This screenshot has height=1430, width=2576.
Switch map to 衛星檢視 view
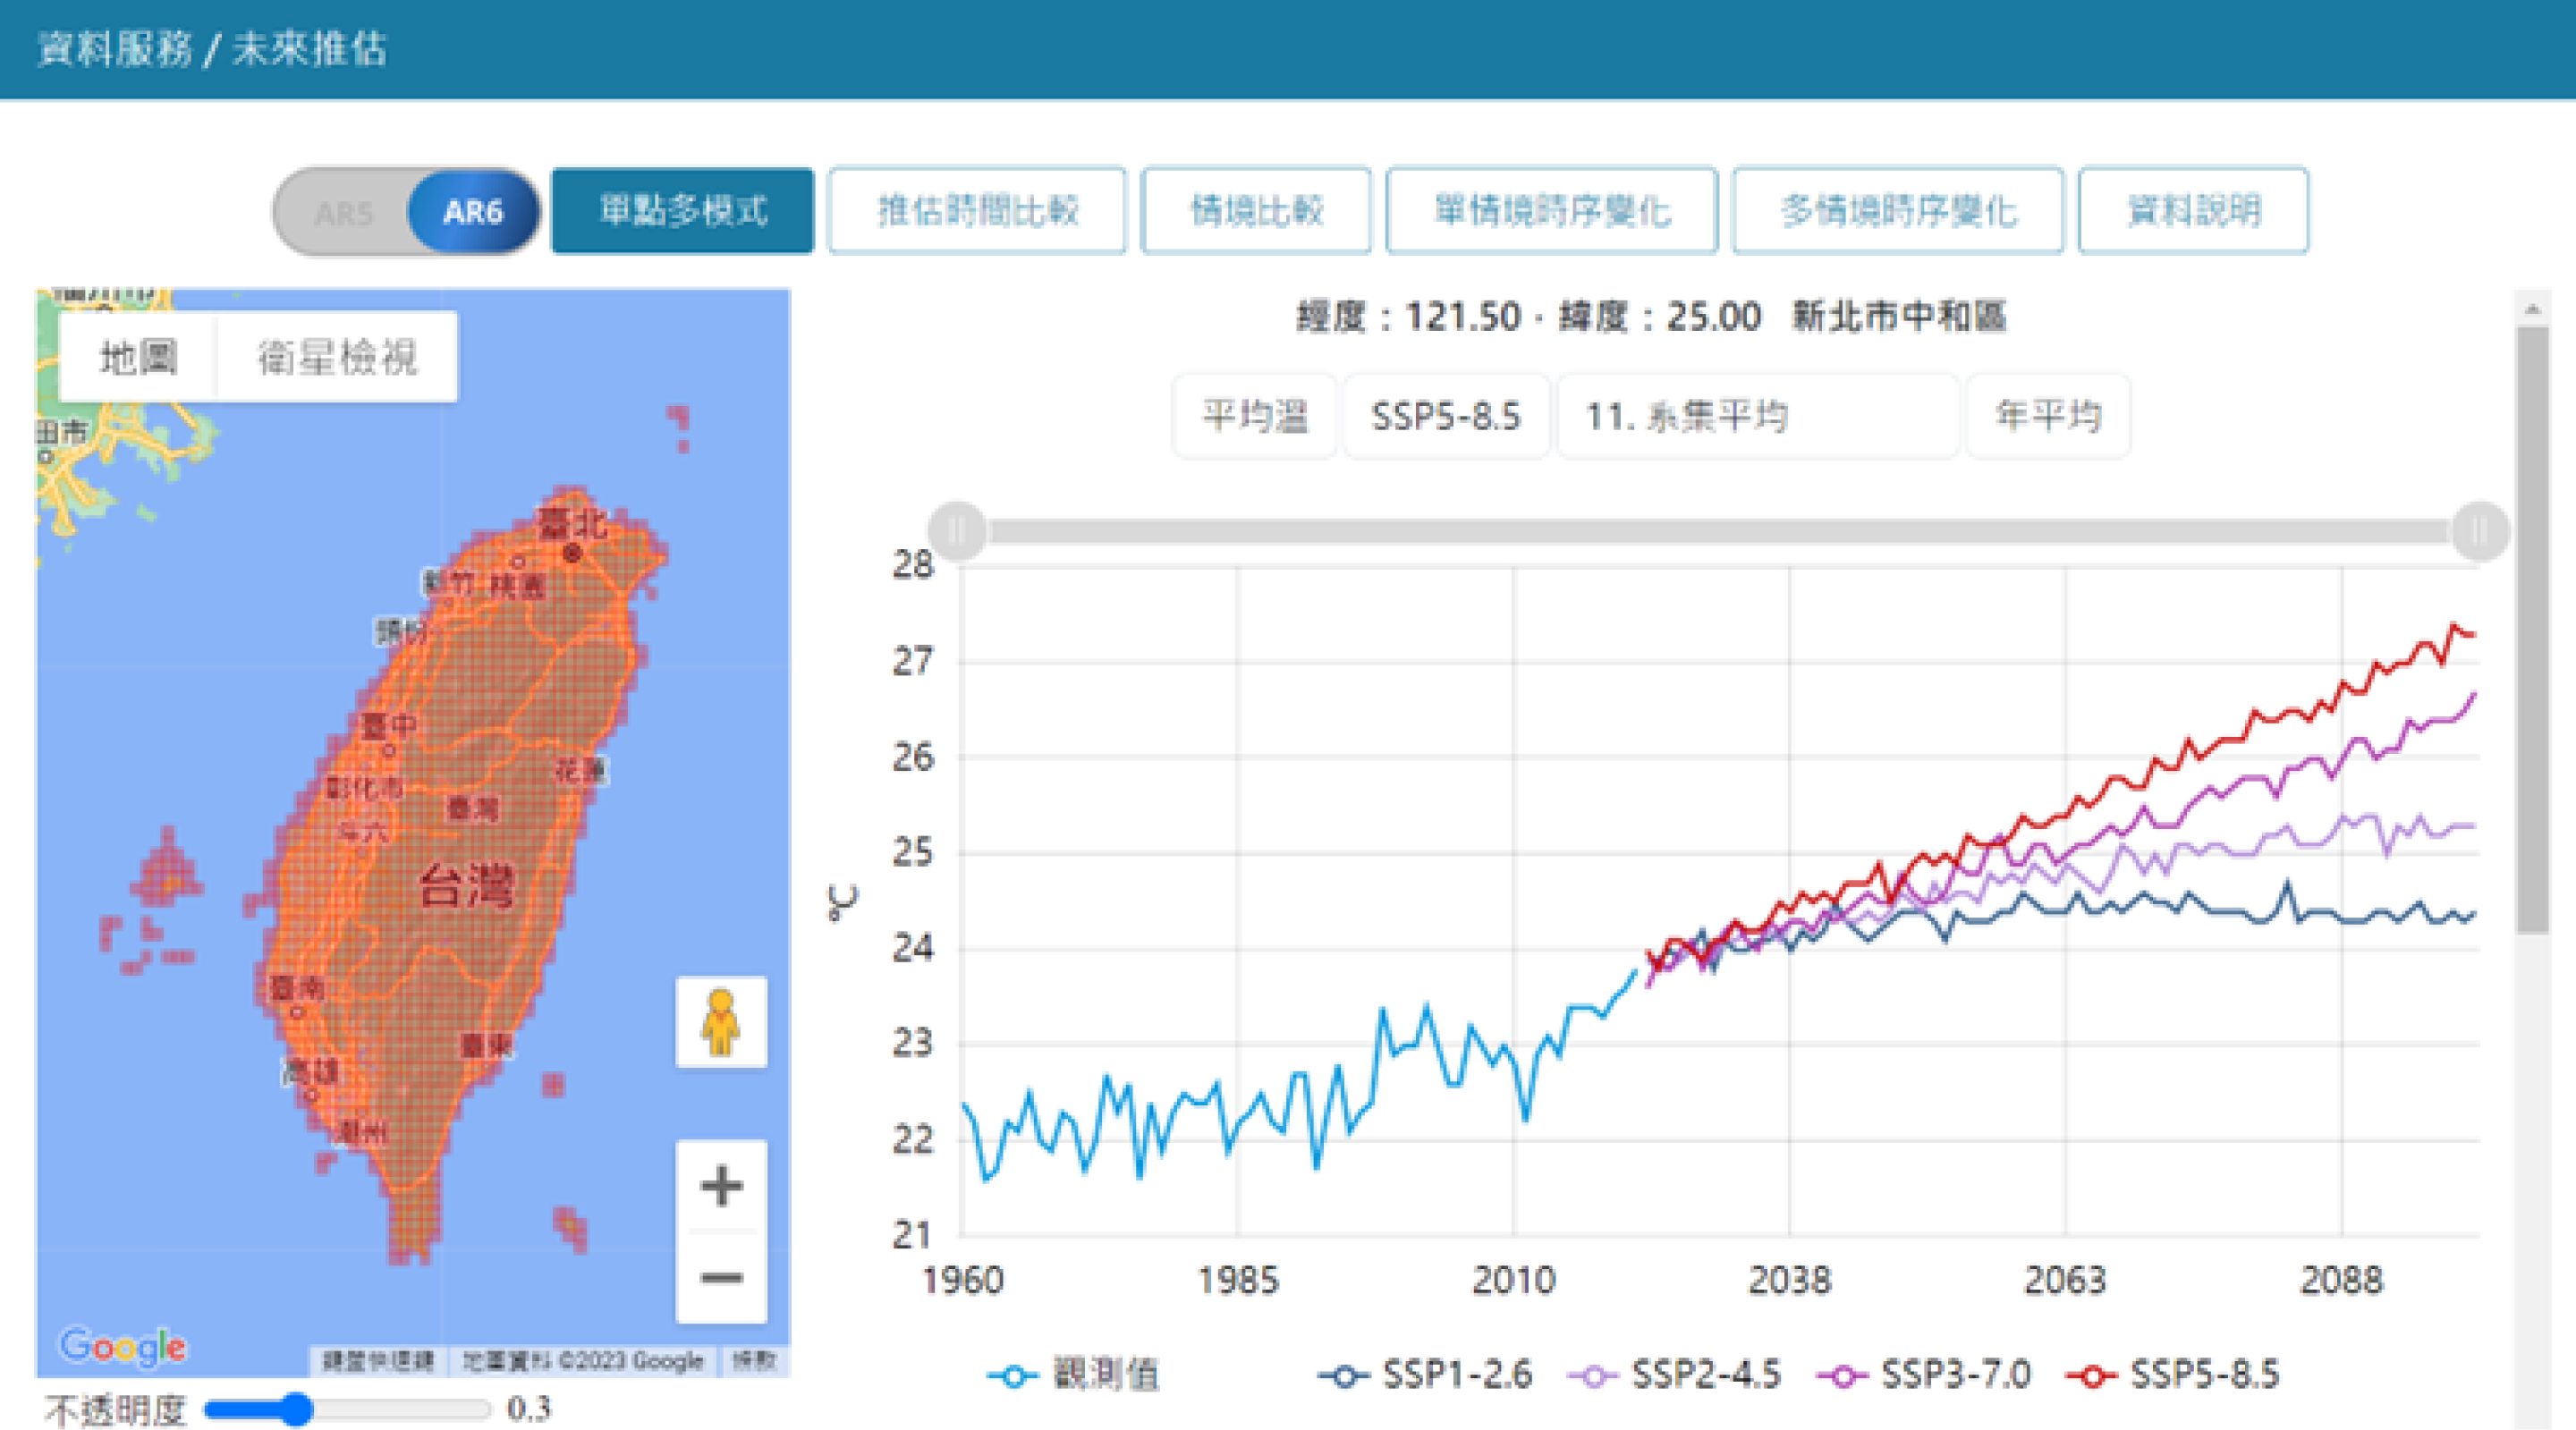[337, 357]
